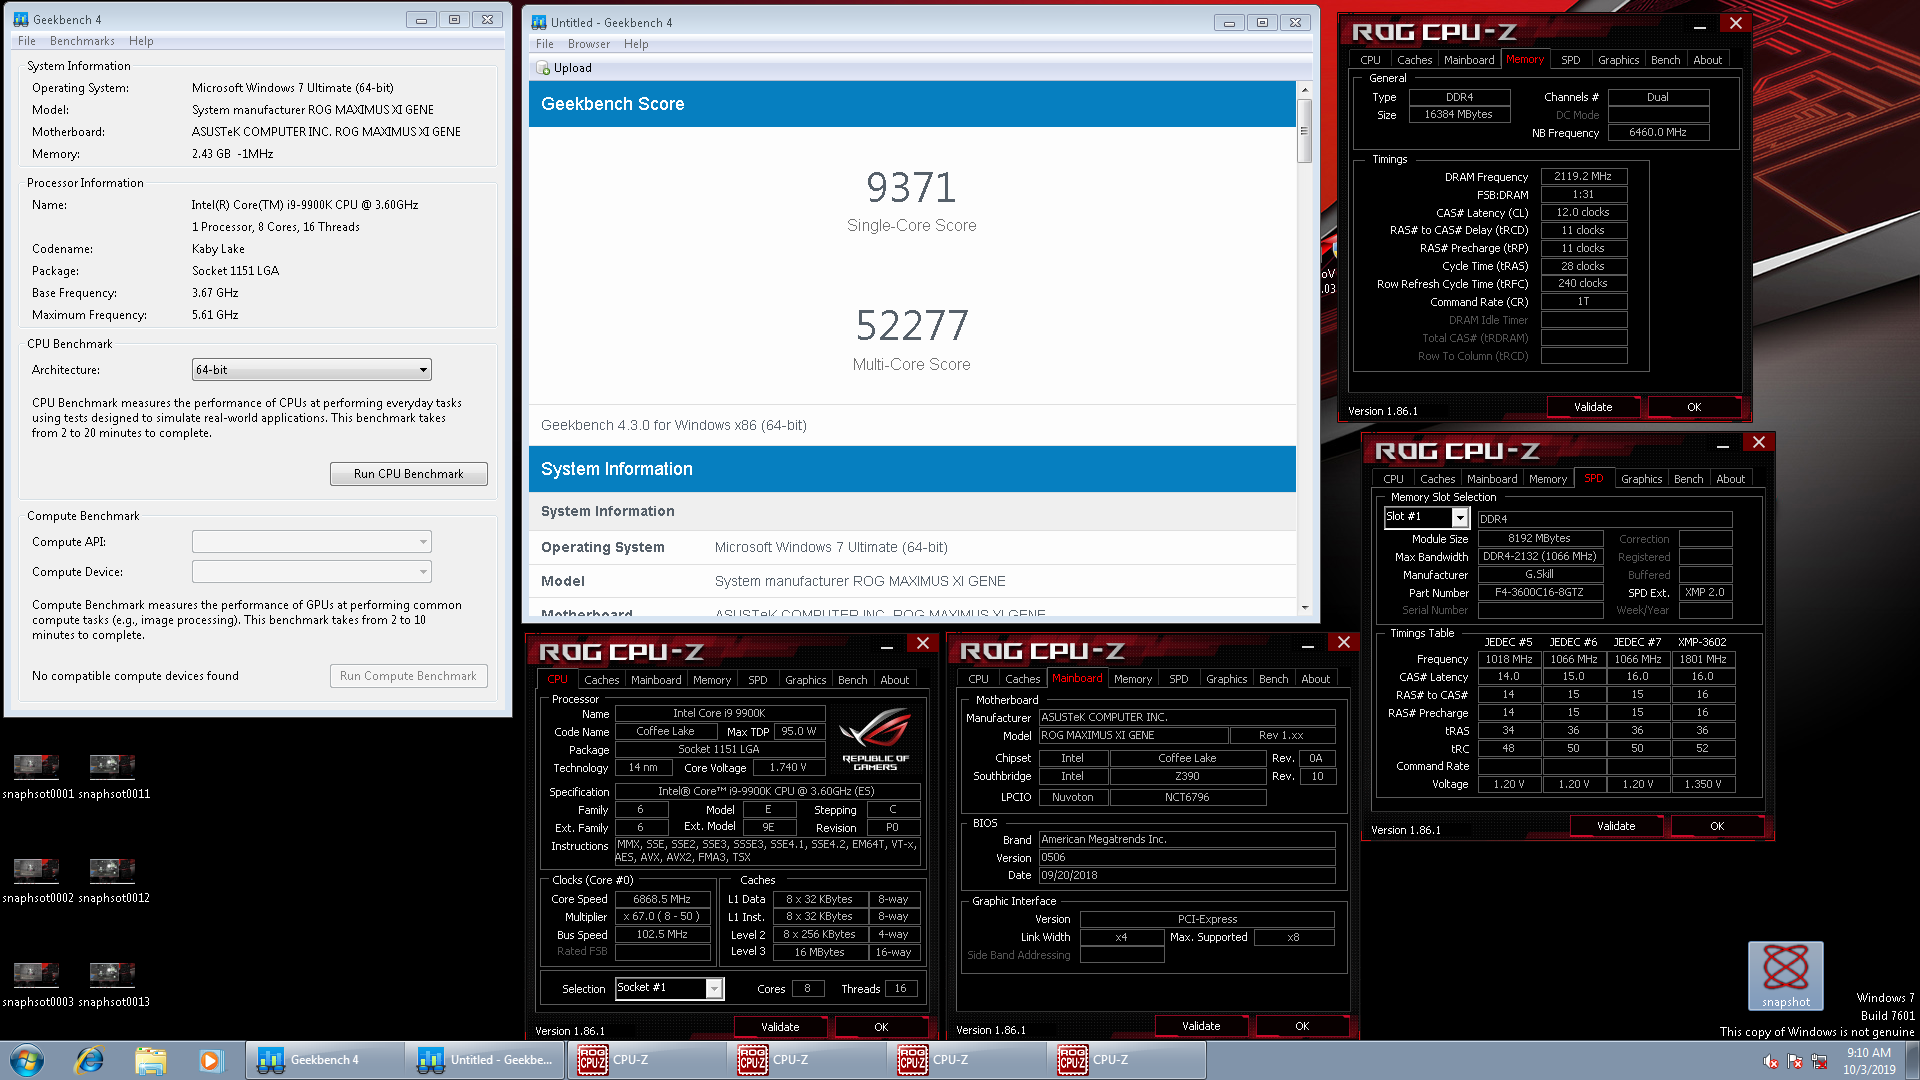The image size is (1920, 1080).
Task: Switch to the first CPU-Z taskbar button
Action: coord(645,1060)
